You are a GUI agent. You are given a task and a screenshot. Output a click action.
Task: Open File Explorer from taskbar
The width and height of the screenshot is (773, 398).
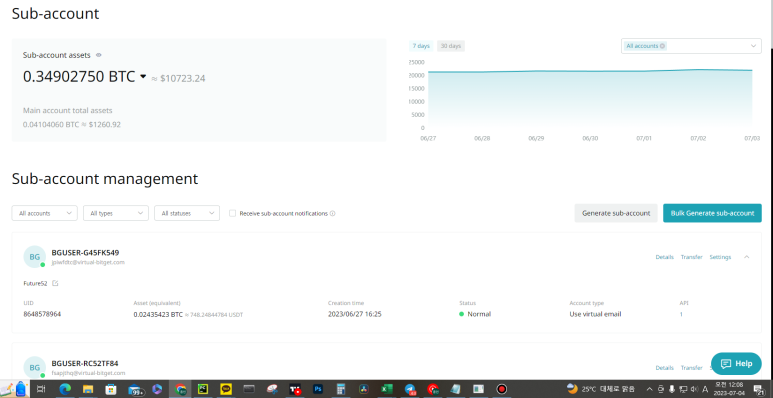[88, 389]
